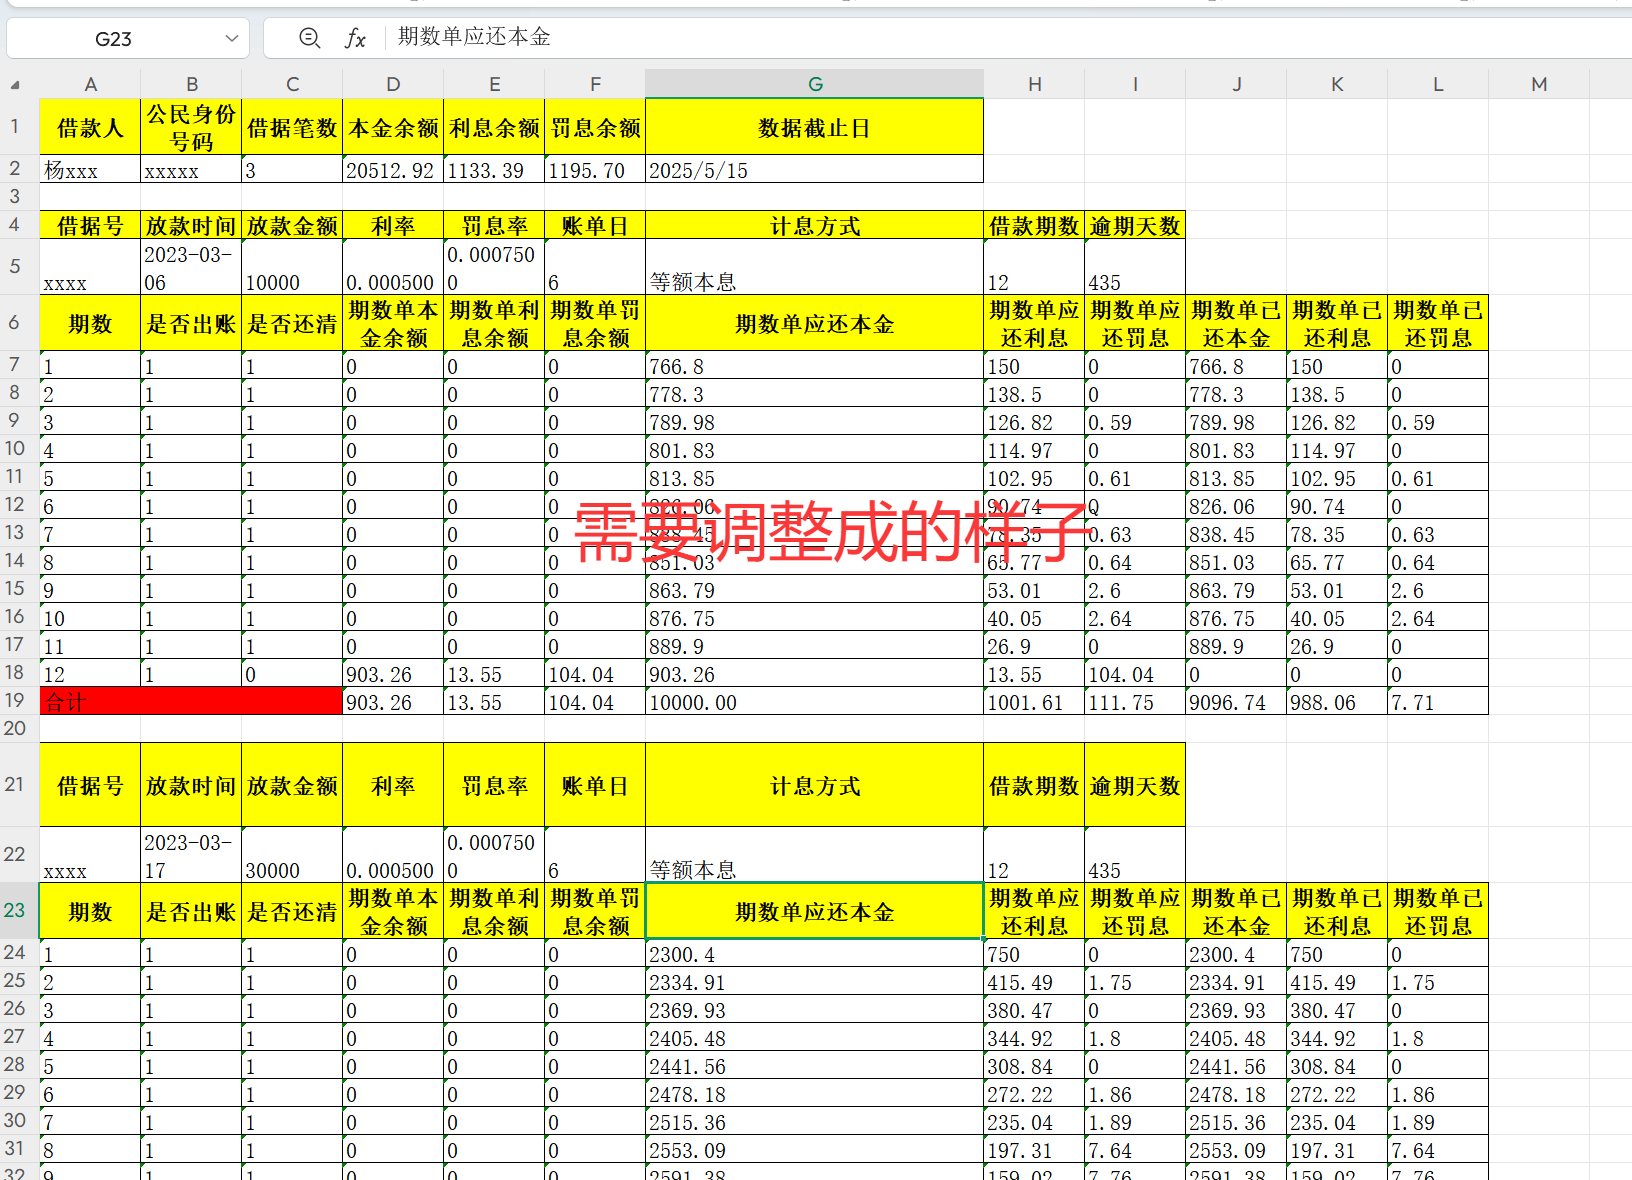Click the 本金余额 header cell
The height and width of the screenshot is (1180, 1632).
393,127
